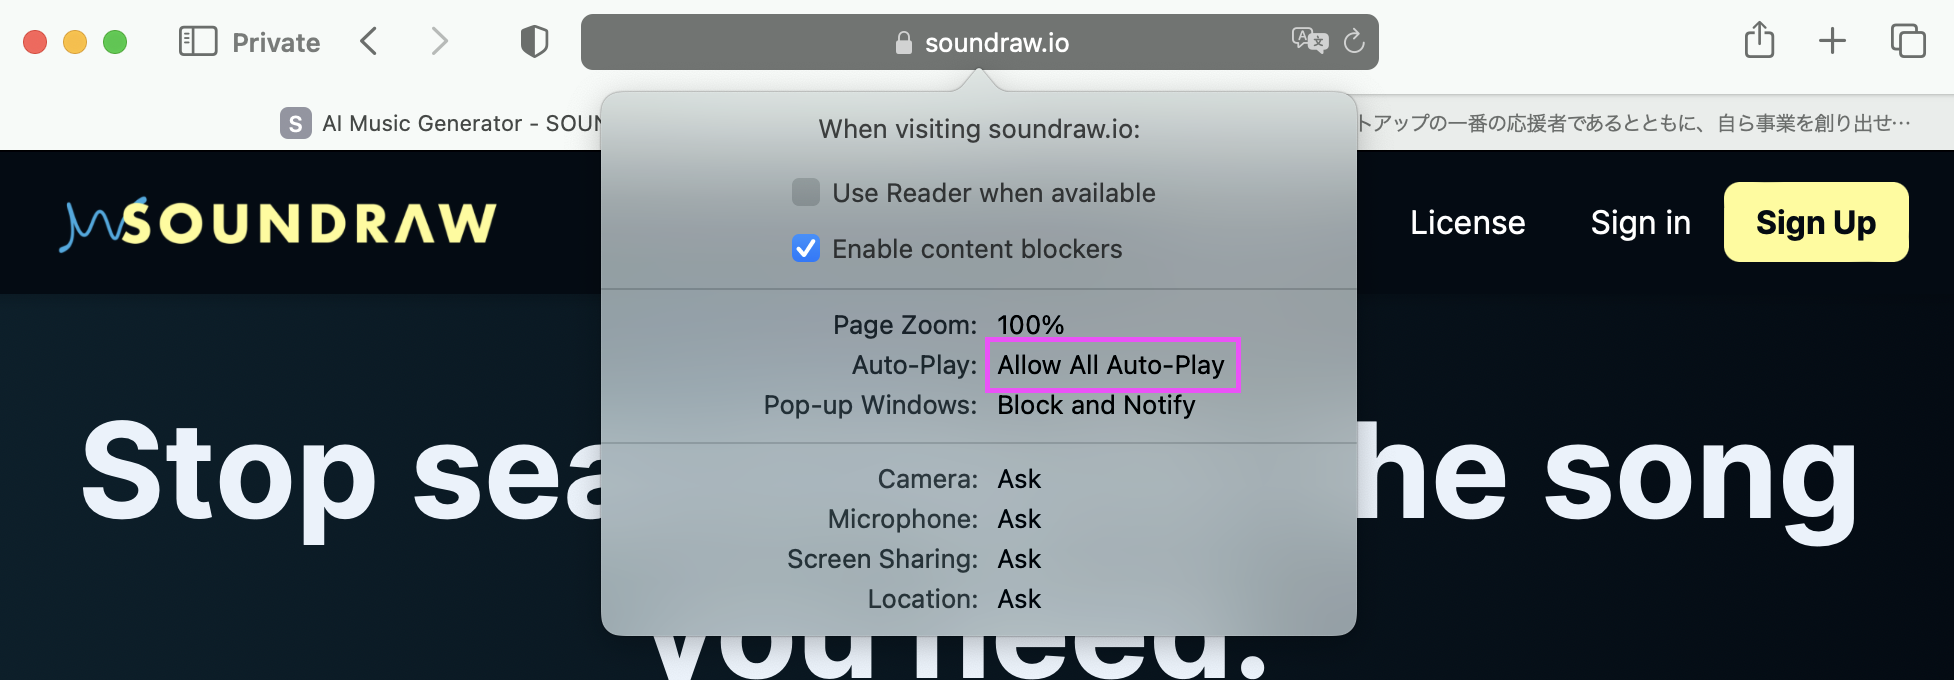This screenshot has width=1954, height=680.
Task: Toggle the Safari sidebar icon
Action: (x=197, y=42)
